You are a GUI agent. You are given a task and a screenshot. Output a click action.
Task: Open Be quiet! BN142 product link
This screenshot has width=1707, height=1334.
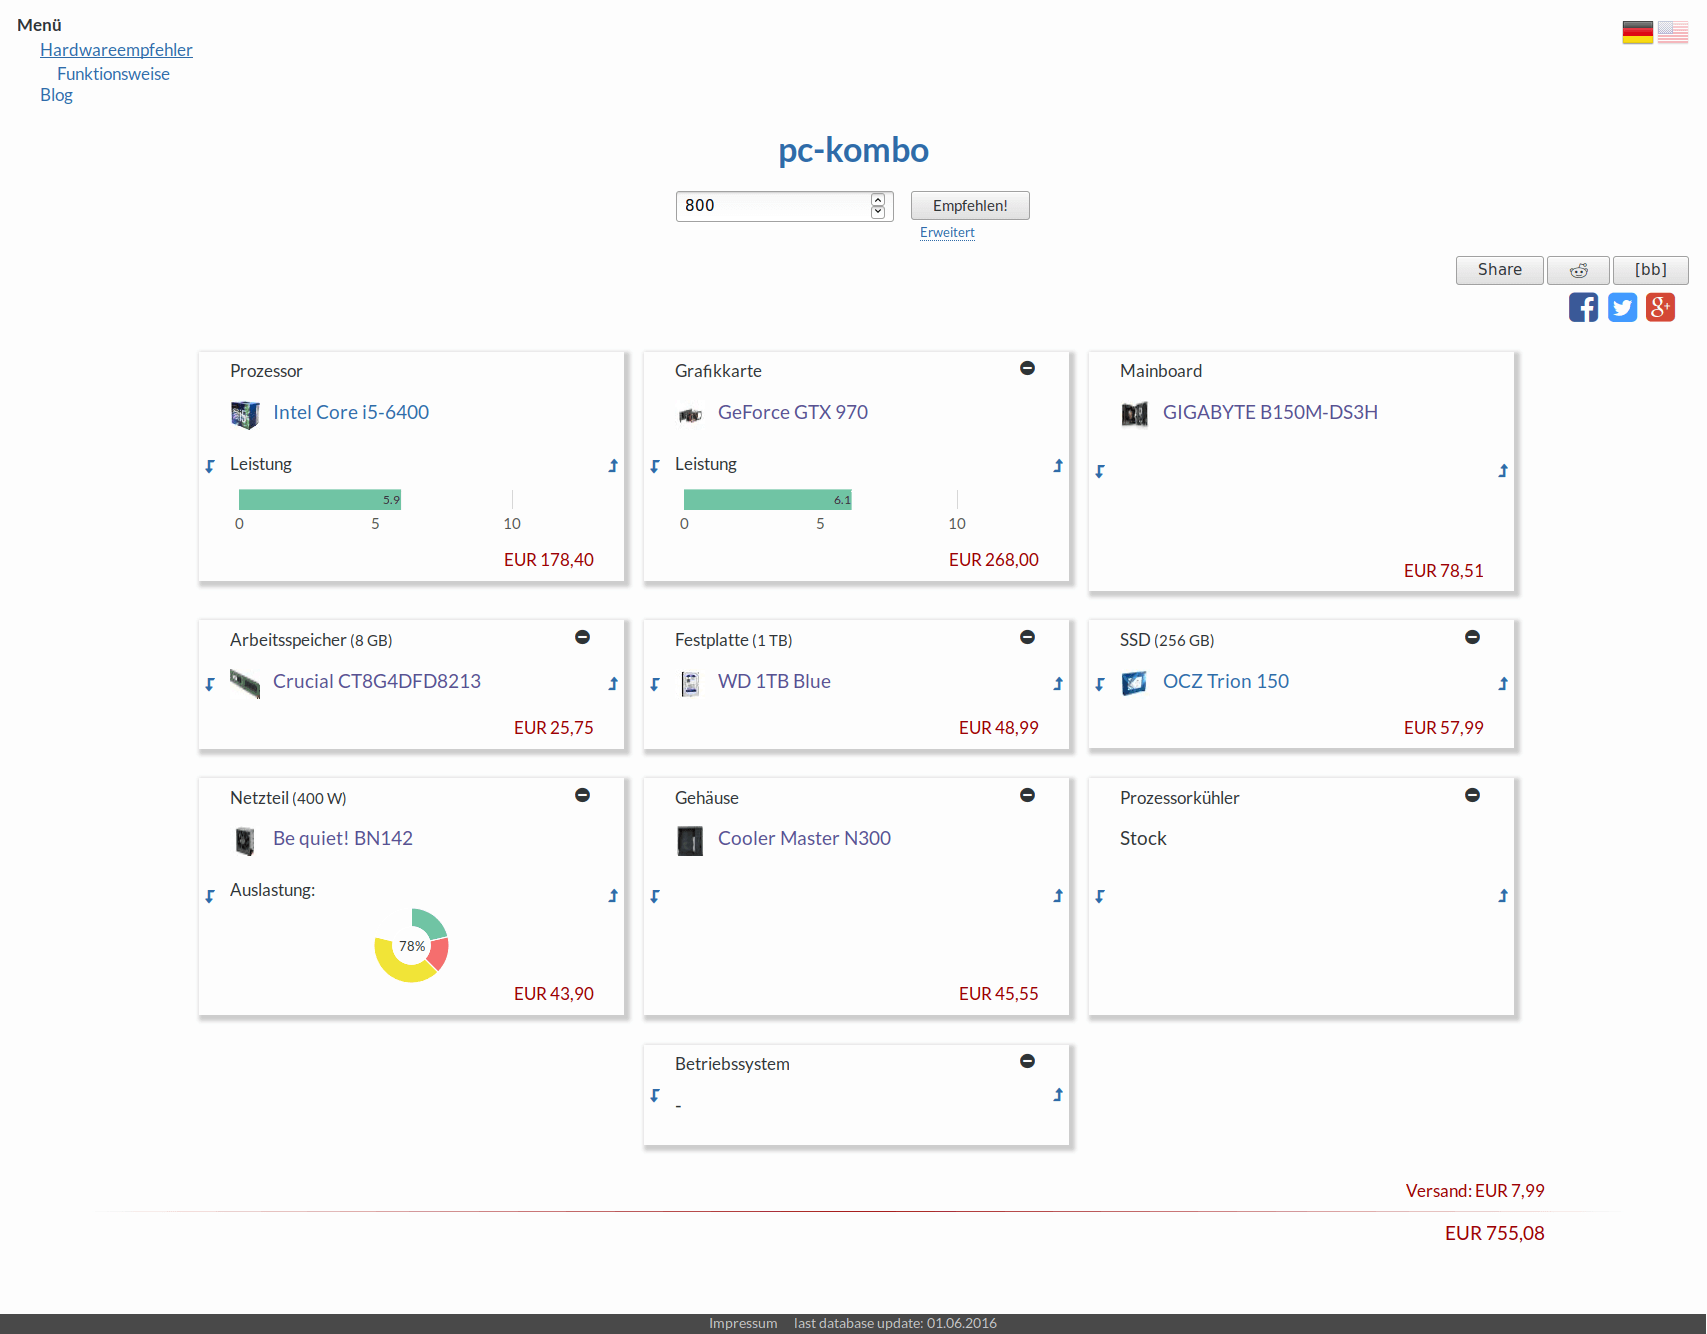343,838
